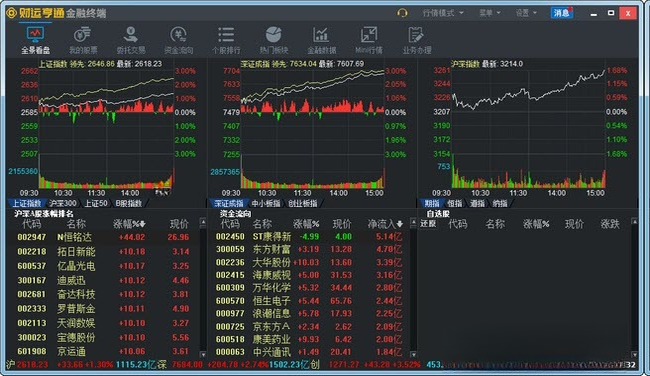Select capital flow row 中兴通讯
This screenshot has width=650, height=376.
click(310, 352)
